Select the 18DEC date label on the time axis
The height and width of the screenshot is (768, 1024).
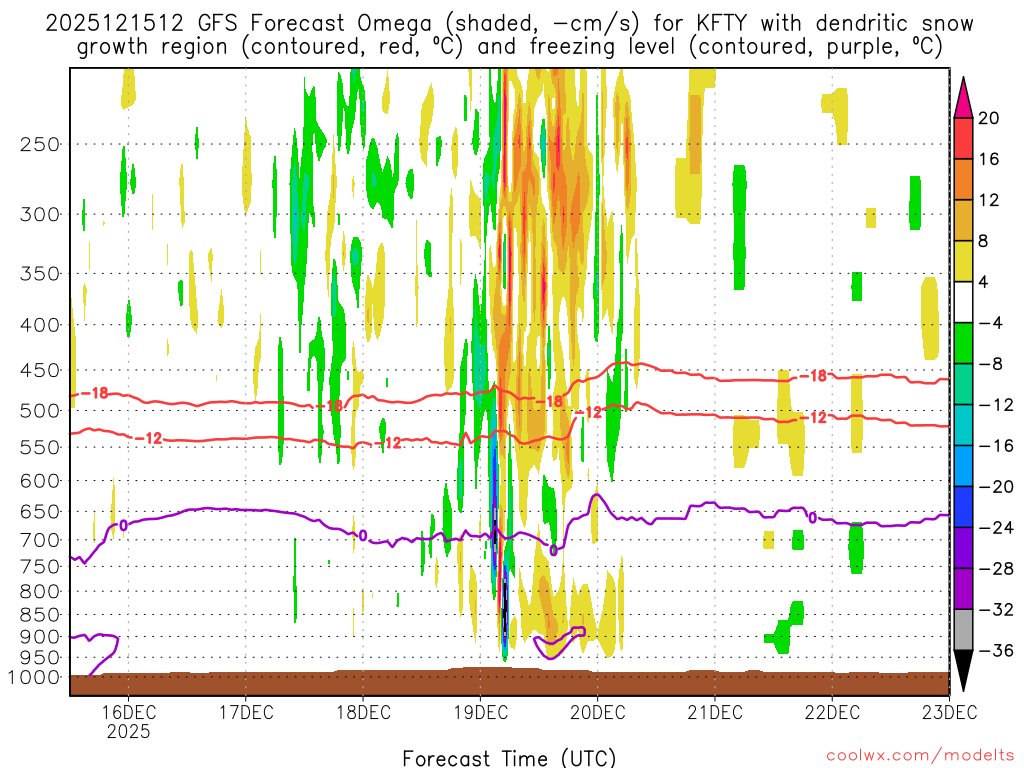(363, 712)
